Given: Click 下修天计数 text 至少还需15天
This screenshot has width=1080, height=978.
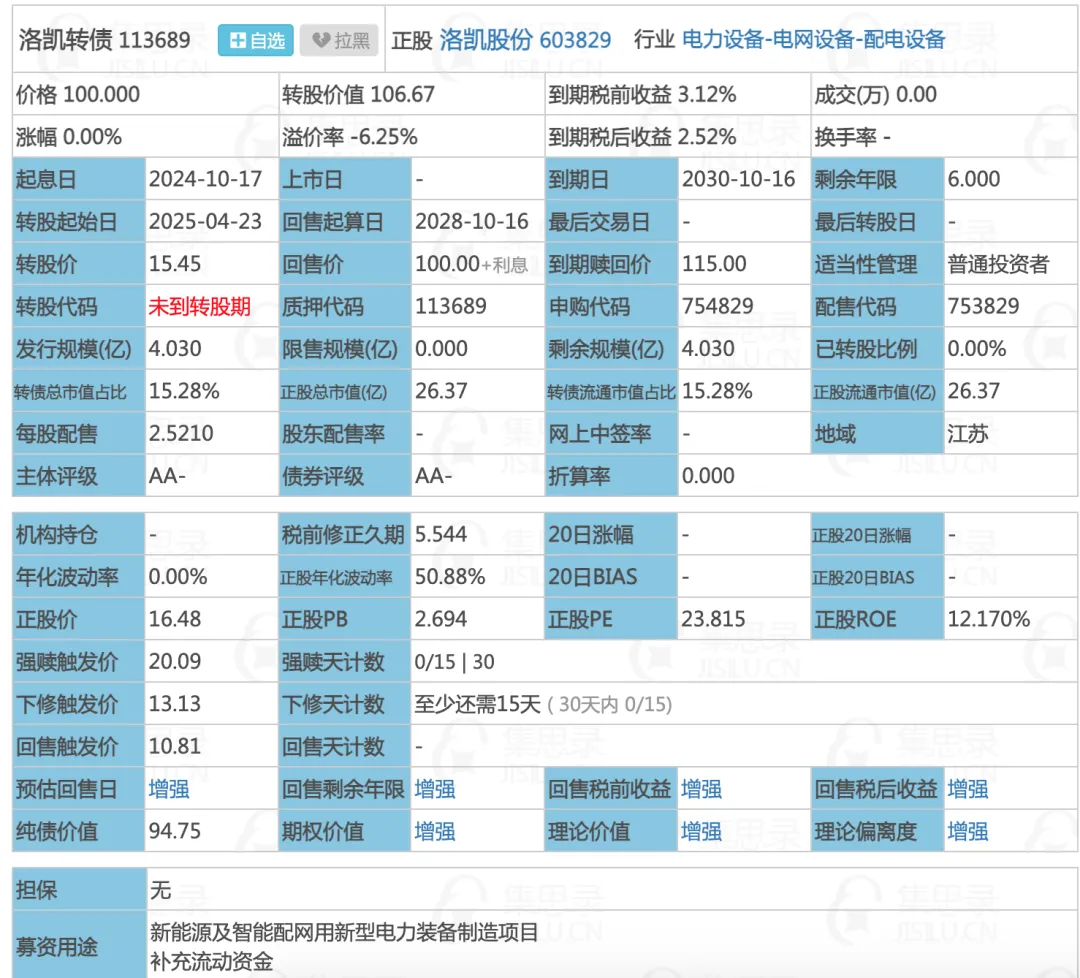Looking at the screenshot, I should coord(477,705).
